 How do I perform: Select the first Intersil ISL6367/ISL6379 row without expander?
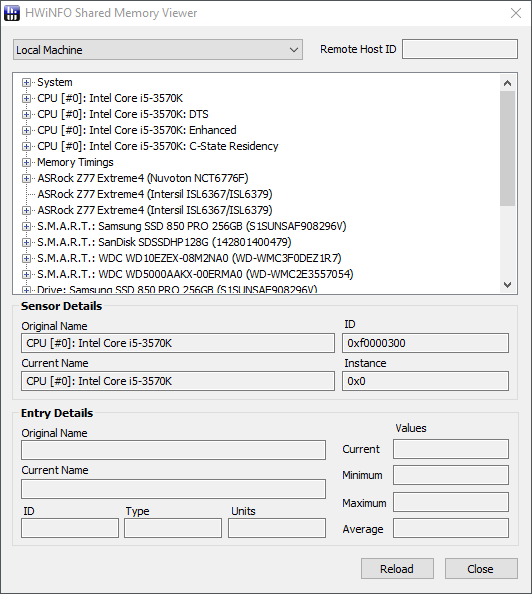pyautogui.click(x=155, y=194)
